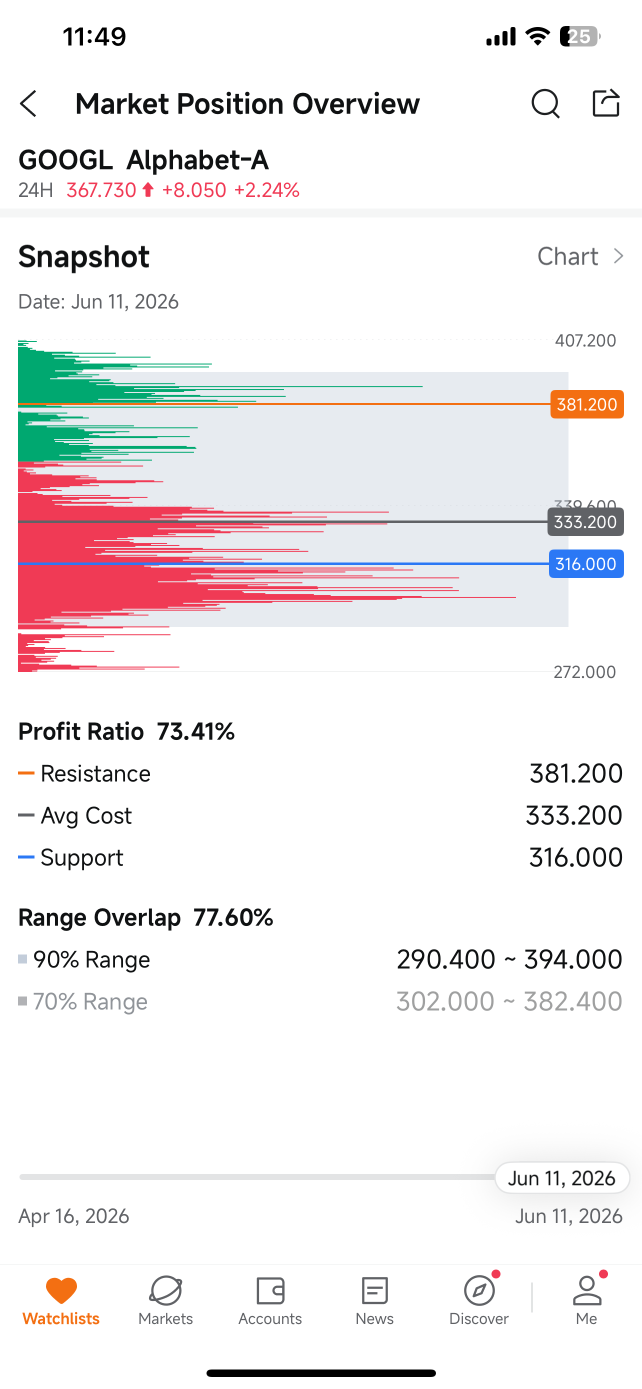
Task: Tap the Snapshot heading
Action: click(x=84, y=257)
